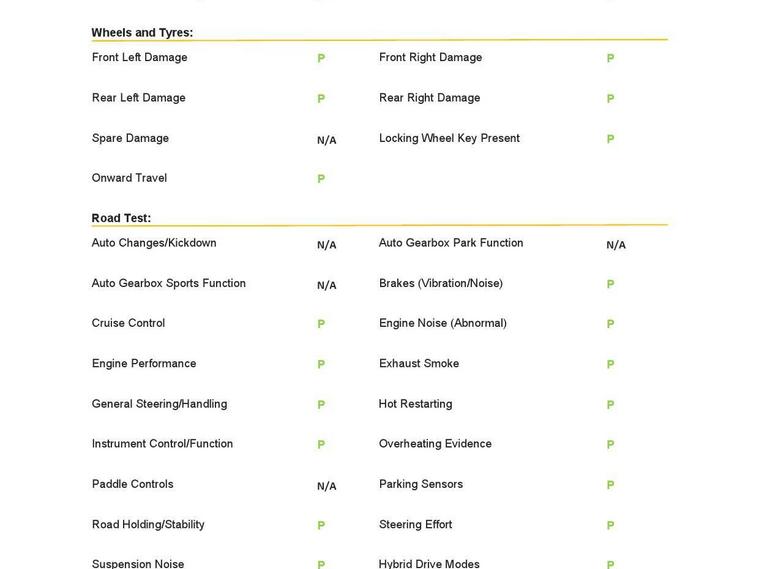This screenshot has width=759, height=569.
Task: Click the Auto Gearbox Sports Function label
Action: pyautogui.click(x=168, y=283)
